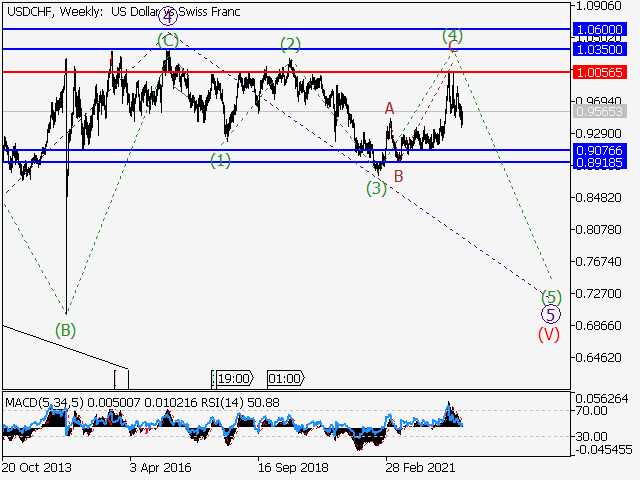Image resolution: width=640 pixels, height=480 pixels.
Task: Click the 0.76740 price axis value
Action: point(598,262)
